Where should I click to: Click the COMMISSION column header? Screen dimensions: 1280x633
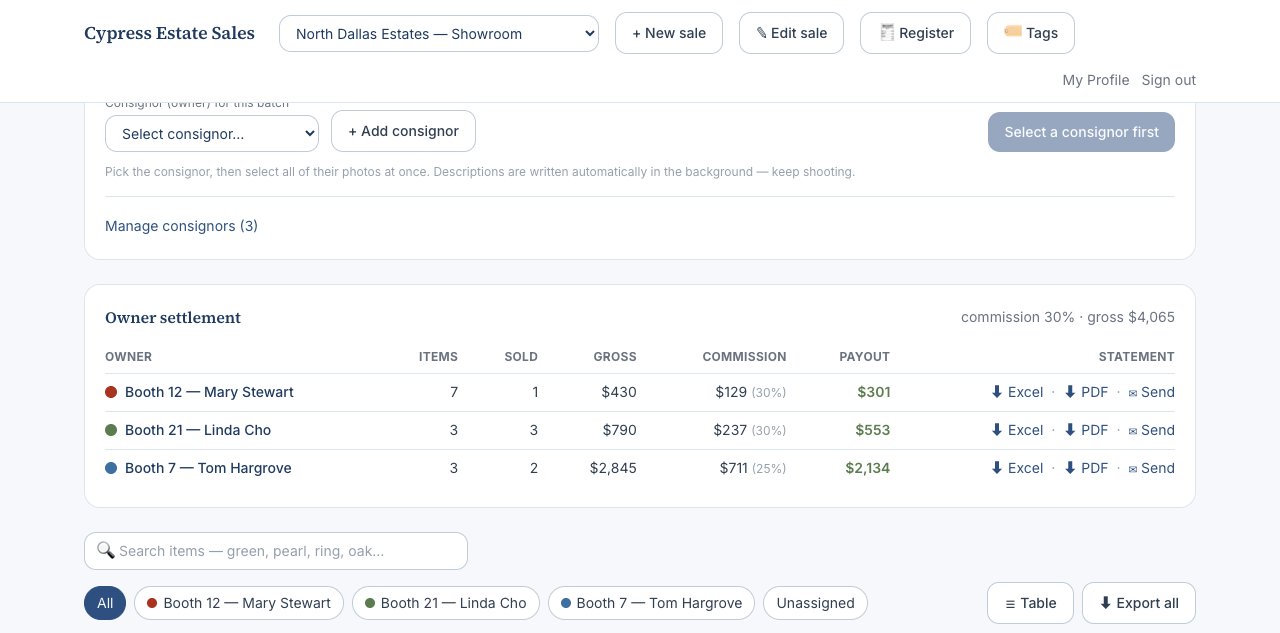coord(744,357)
